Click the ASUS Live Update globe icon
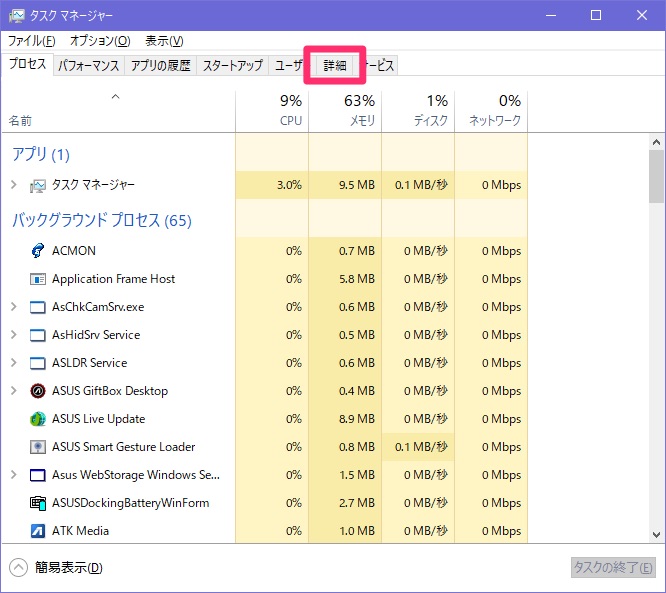666x593 pixels. (x=37, y=419)
